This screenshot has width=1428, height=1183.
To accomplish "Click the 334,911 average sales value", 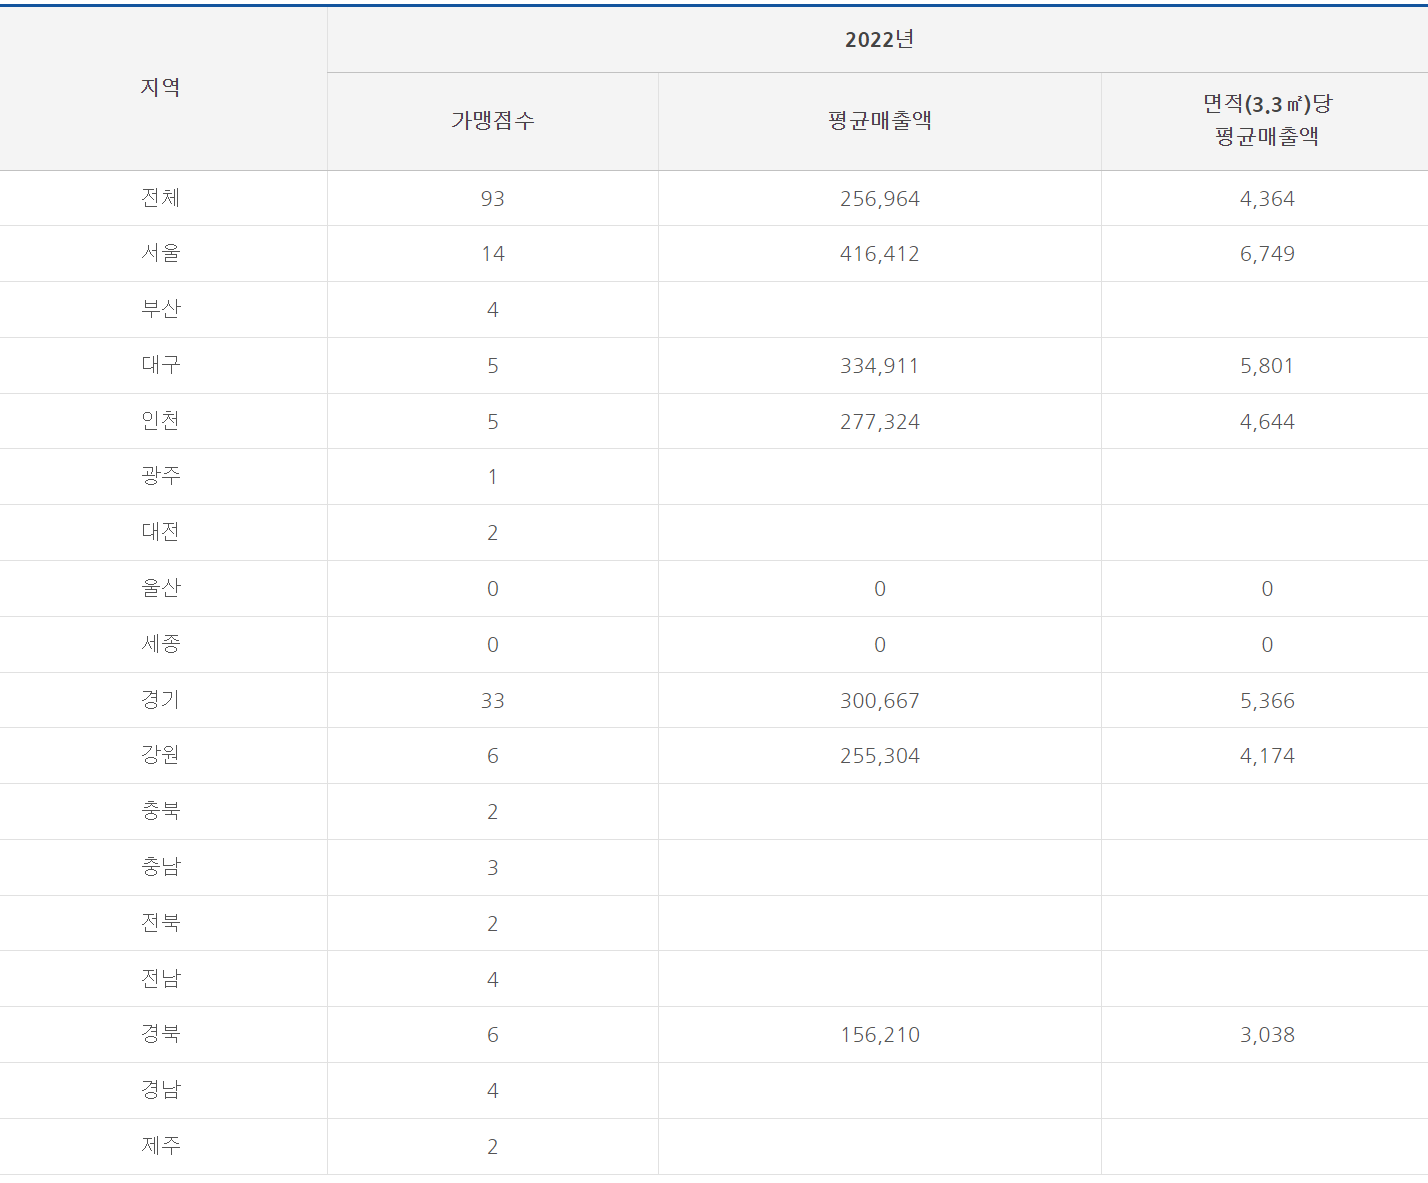I will tap(879, 366).
